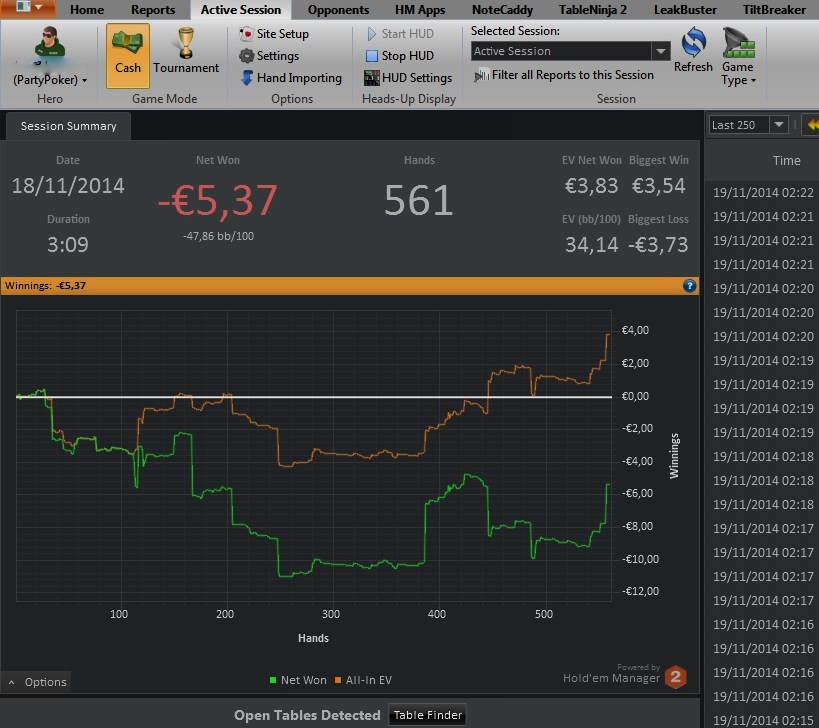Click Filter all Reports to this Session
This screenshot has height=728, width=819.
[564, 75]
